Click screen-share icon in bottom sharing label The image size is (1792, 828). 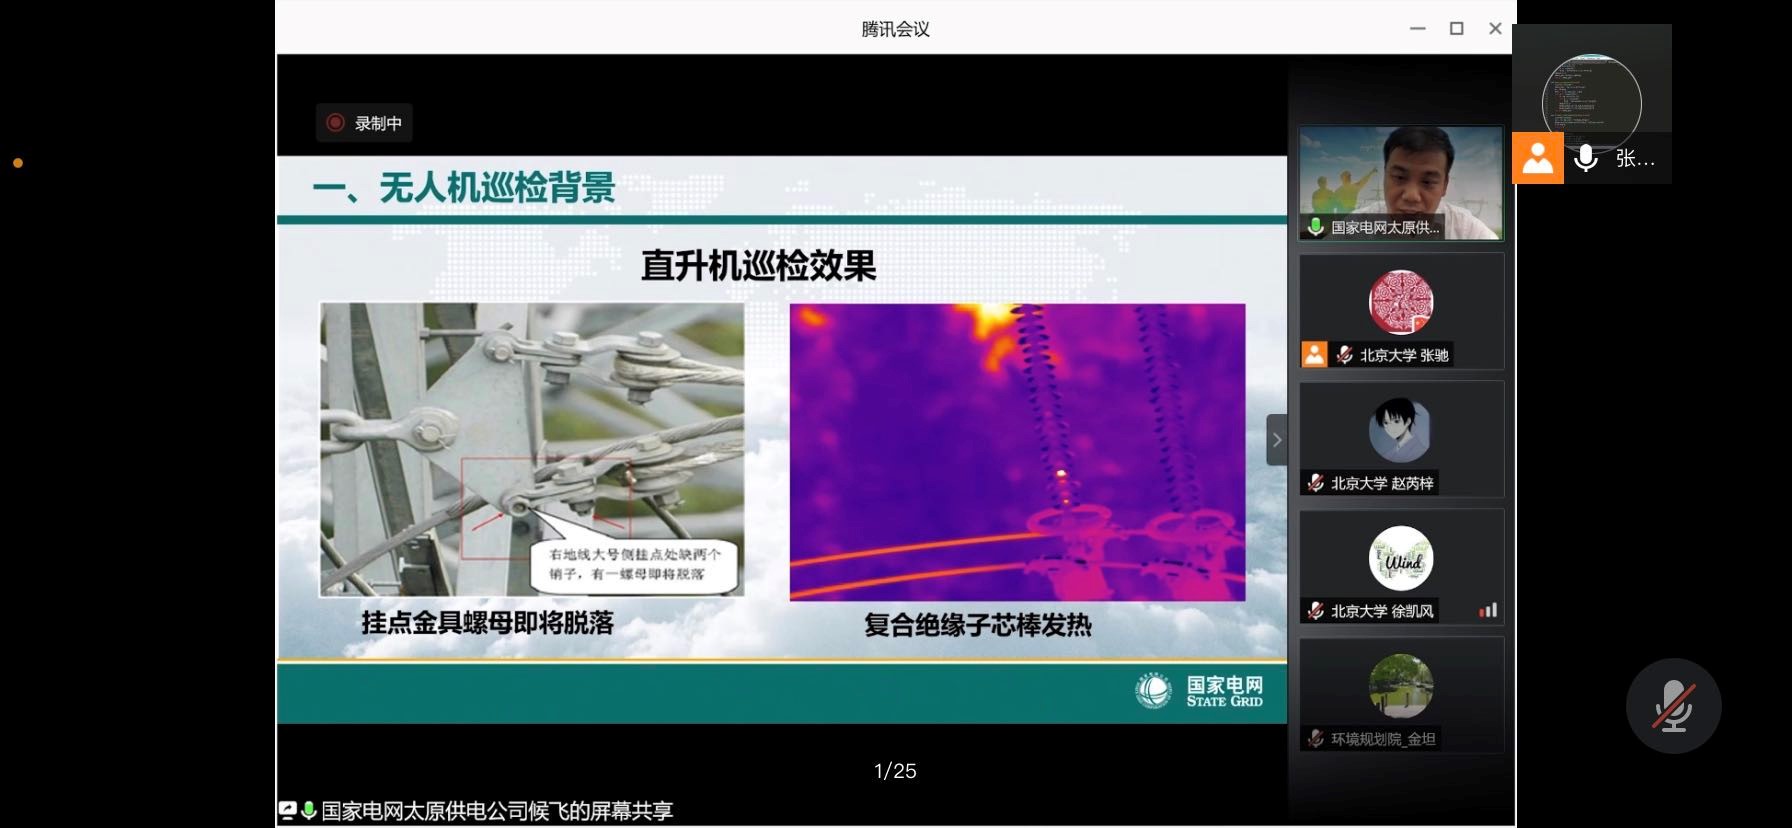click(x=288, y=811)
